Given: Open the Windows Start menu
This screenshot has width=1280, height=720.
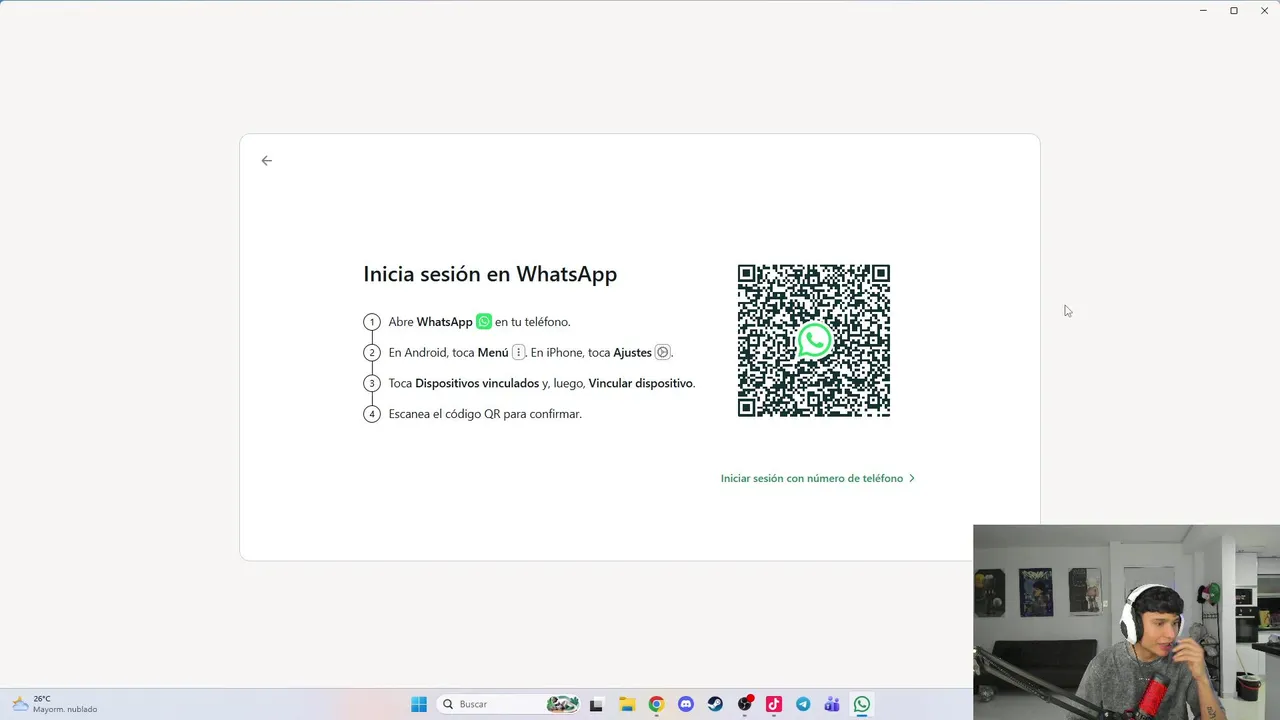Looking at the screenshot, I should coord(419,704).
